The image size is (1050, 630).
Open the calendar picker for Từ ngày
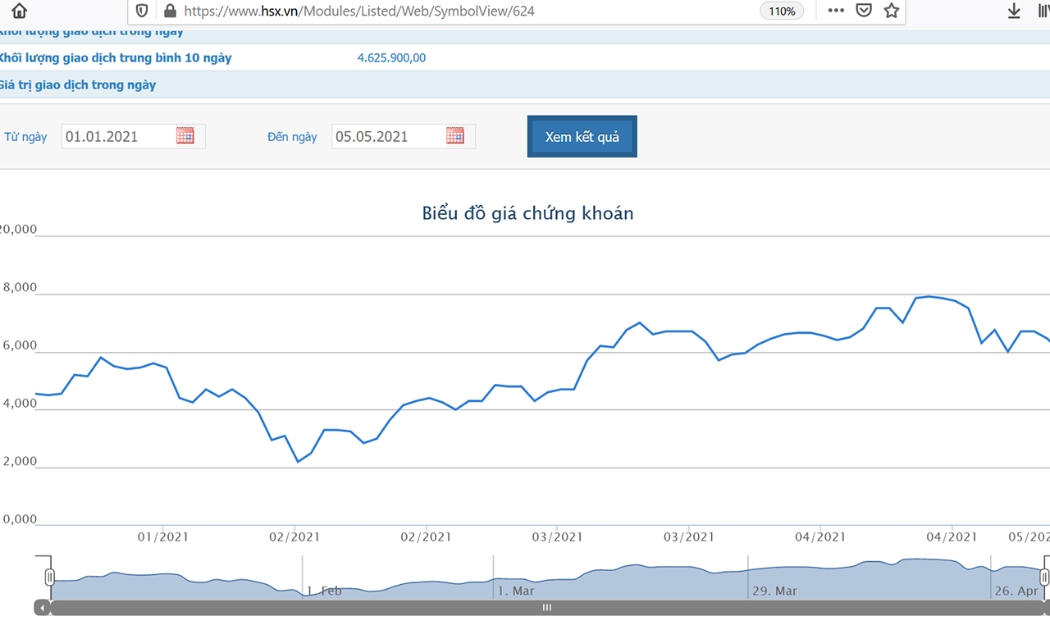point(185,136)
